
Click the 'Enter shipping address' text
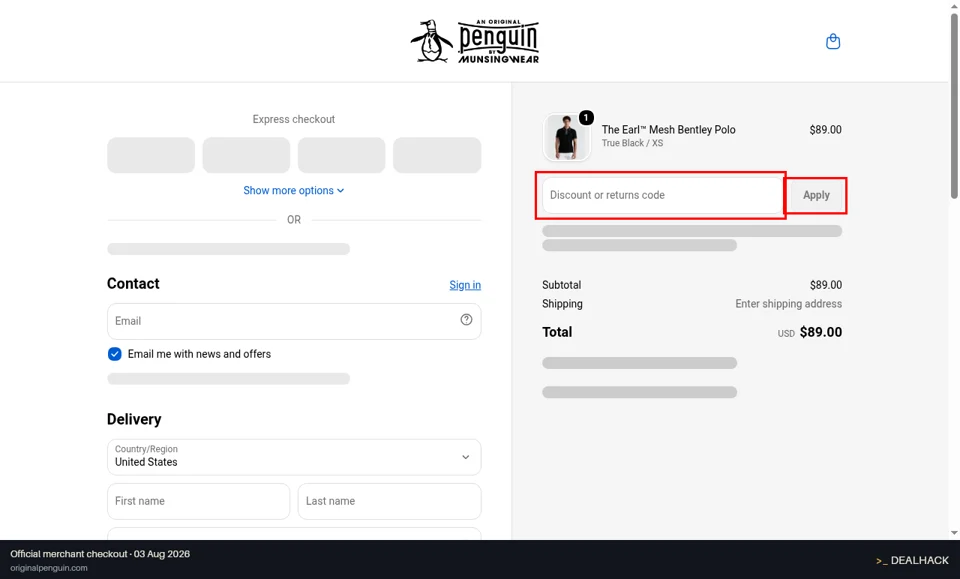[x=788, y=304]
